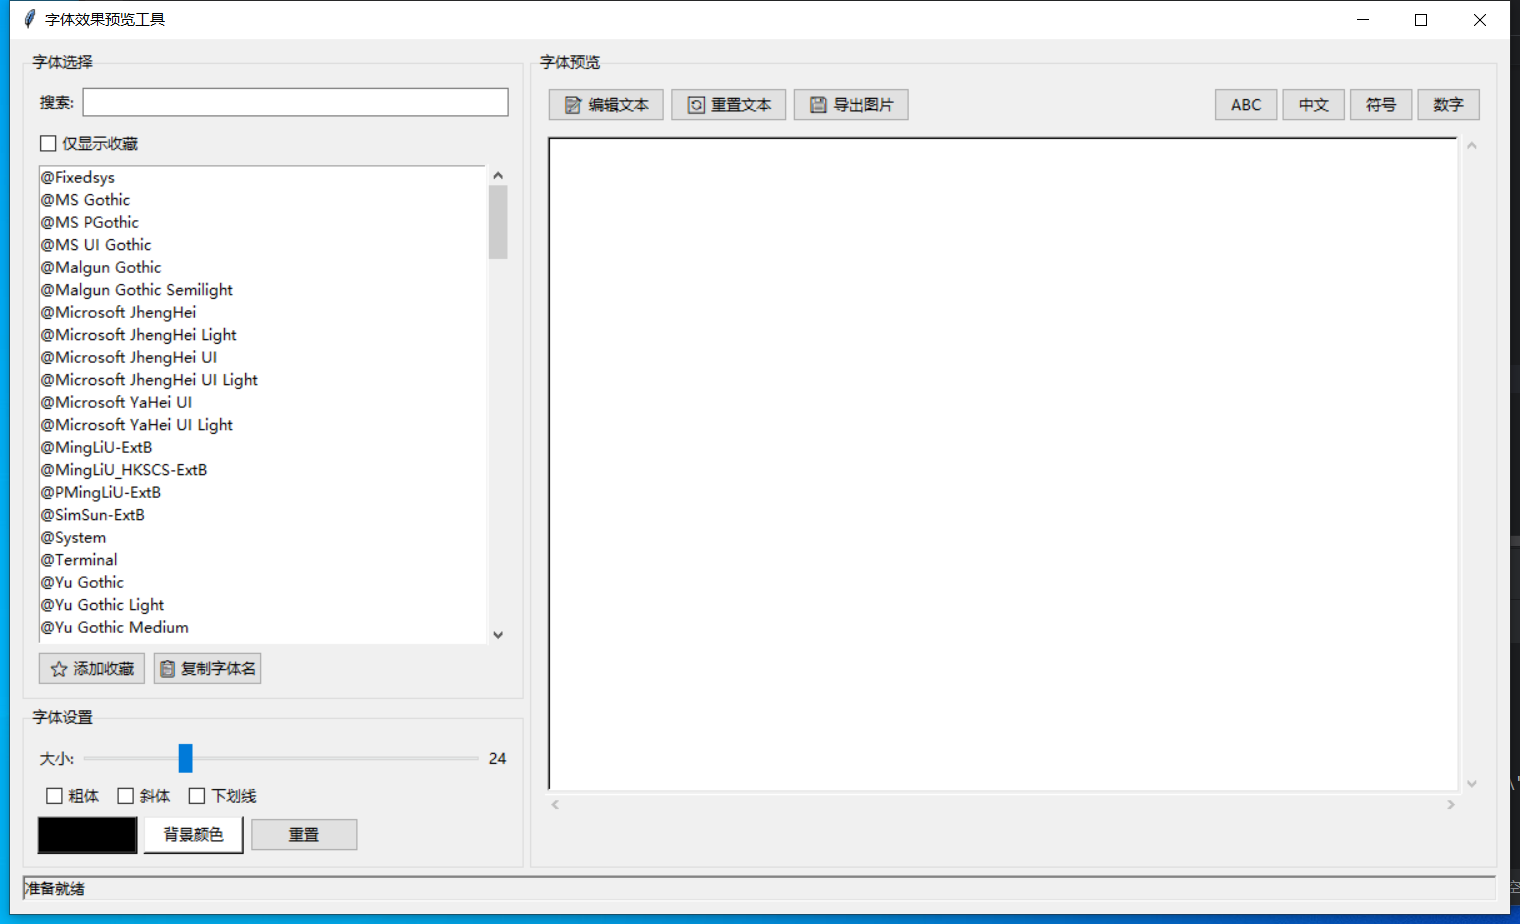1520x924 pixels.
Task: Select the @System font
Action: (262, 537)
